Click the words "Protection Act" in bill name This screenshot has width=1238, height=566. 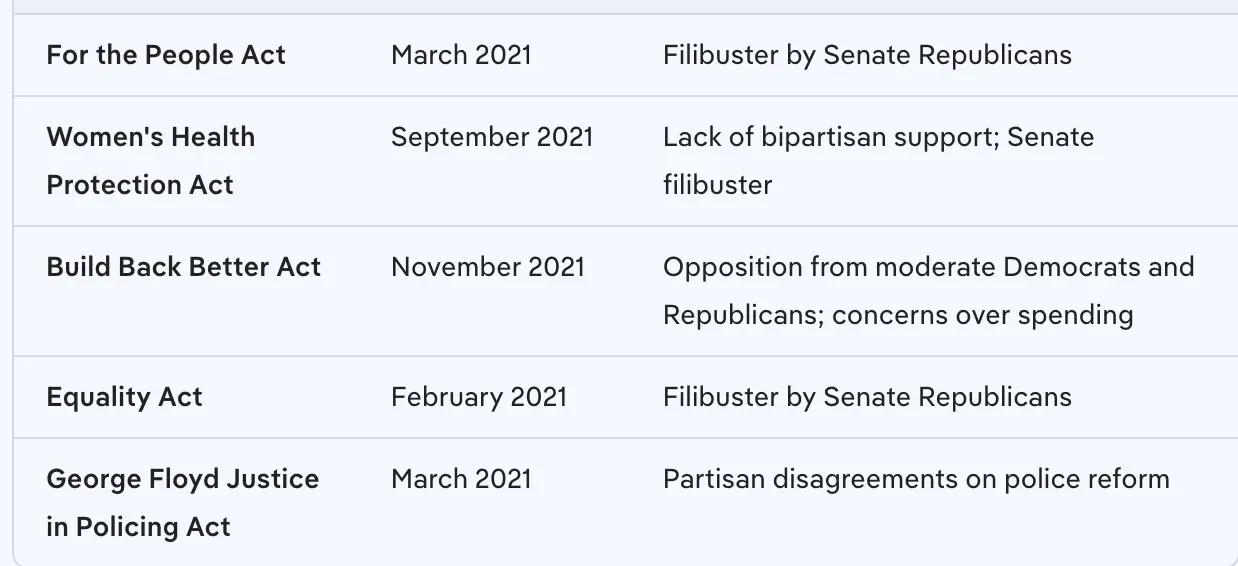pyautogui.click(x=140, y=185)
